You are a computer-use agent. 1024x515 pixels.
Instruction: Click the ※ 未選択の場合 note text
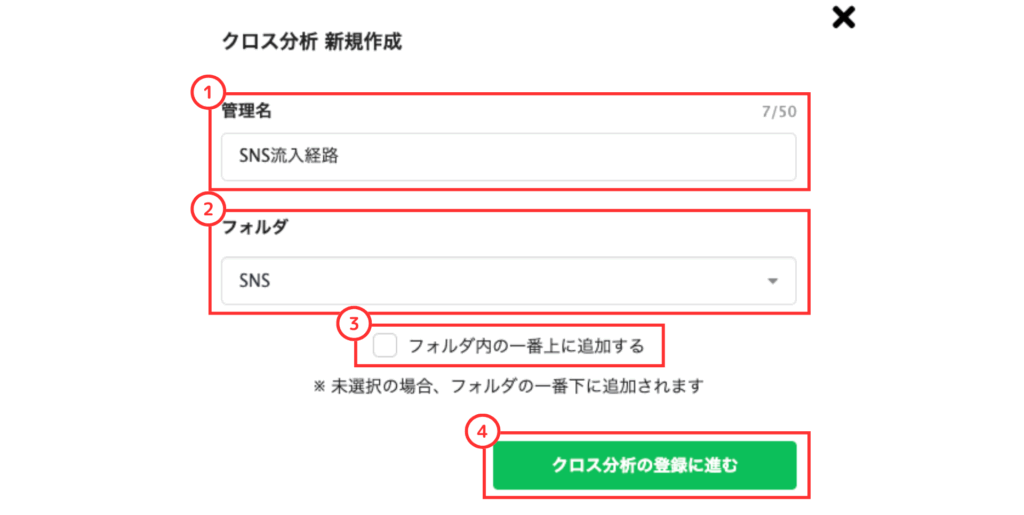click(x=508, y=385)
